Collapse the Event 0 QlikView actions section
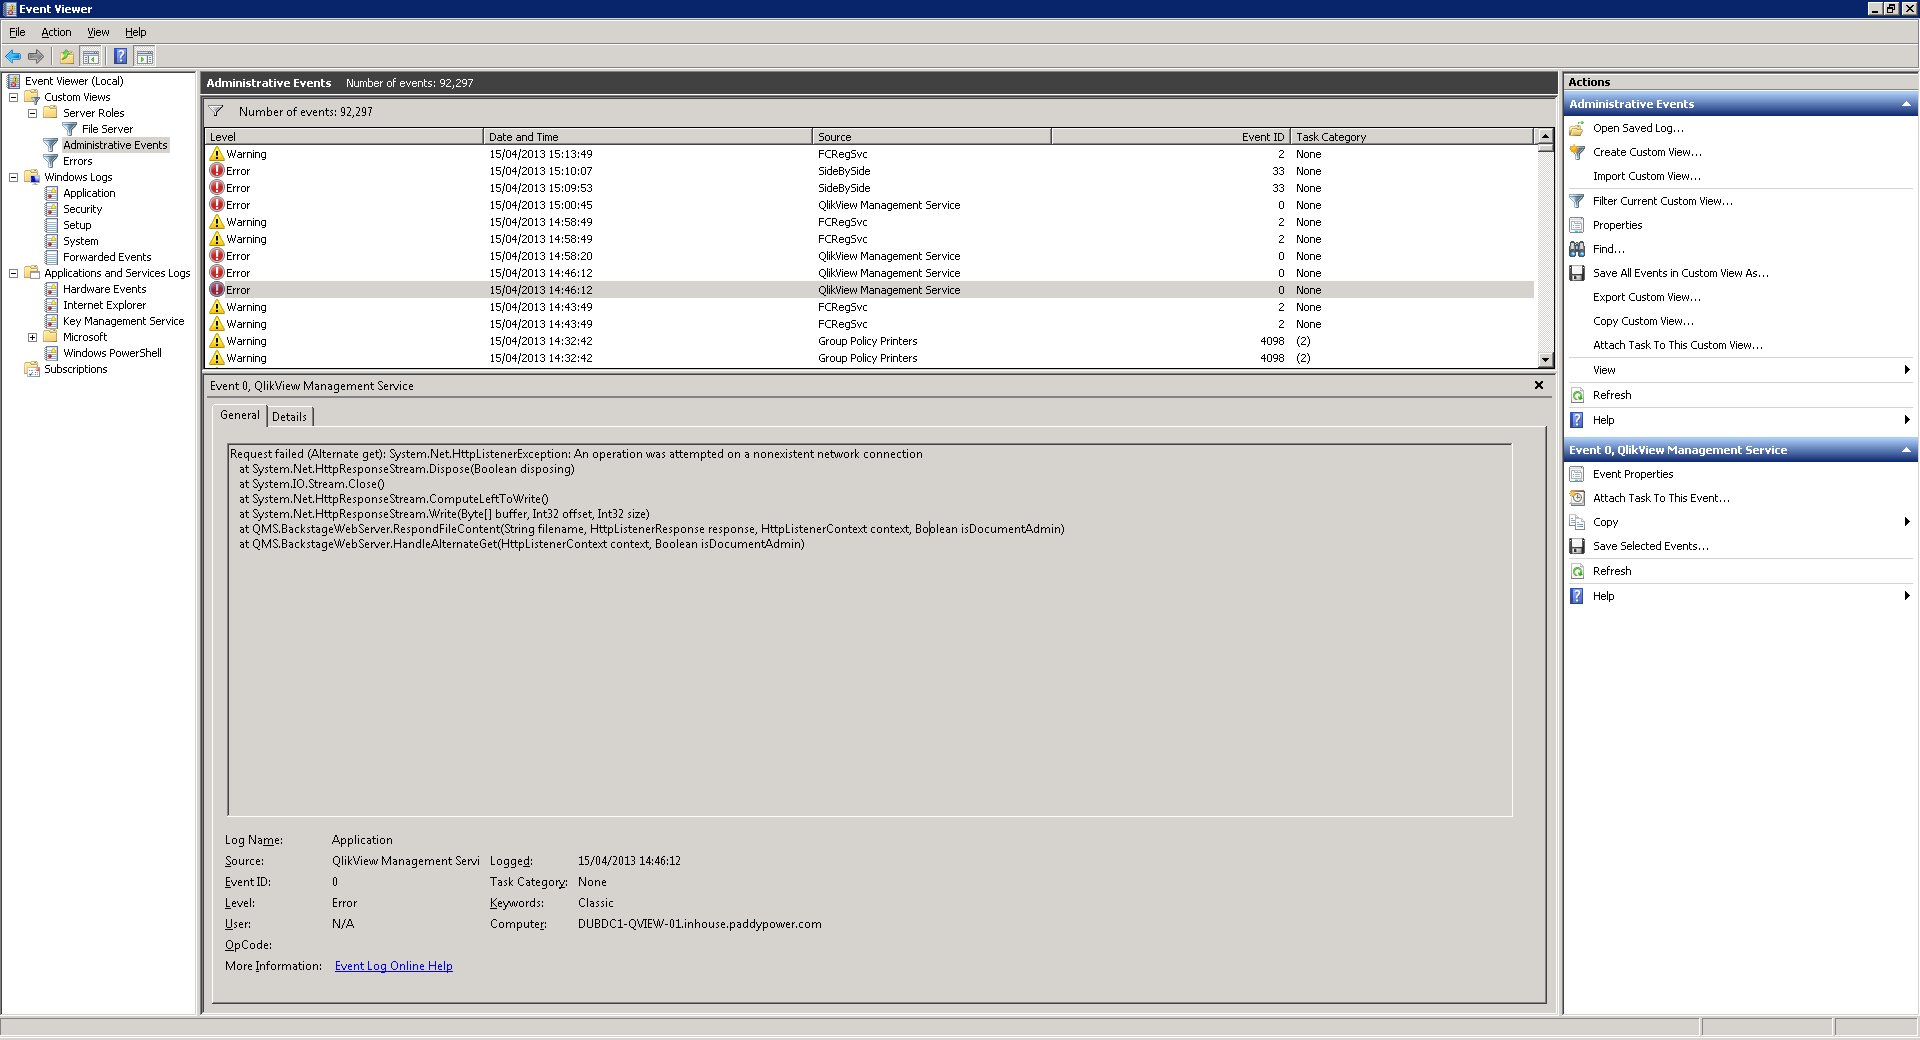This screenshot has height=1040, width=1920. click(1906, 450)
